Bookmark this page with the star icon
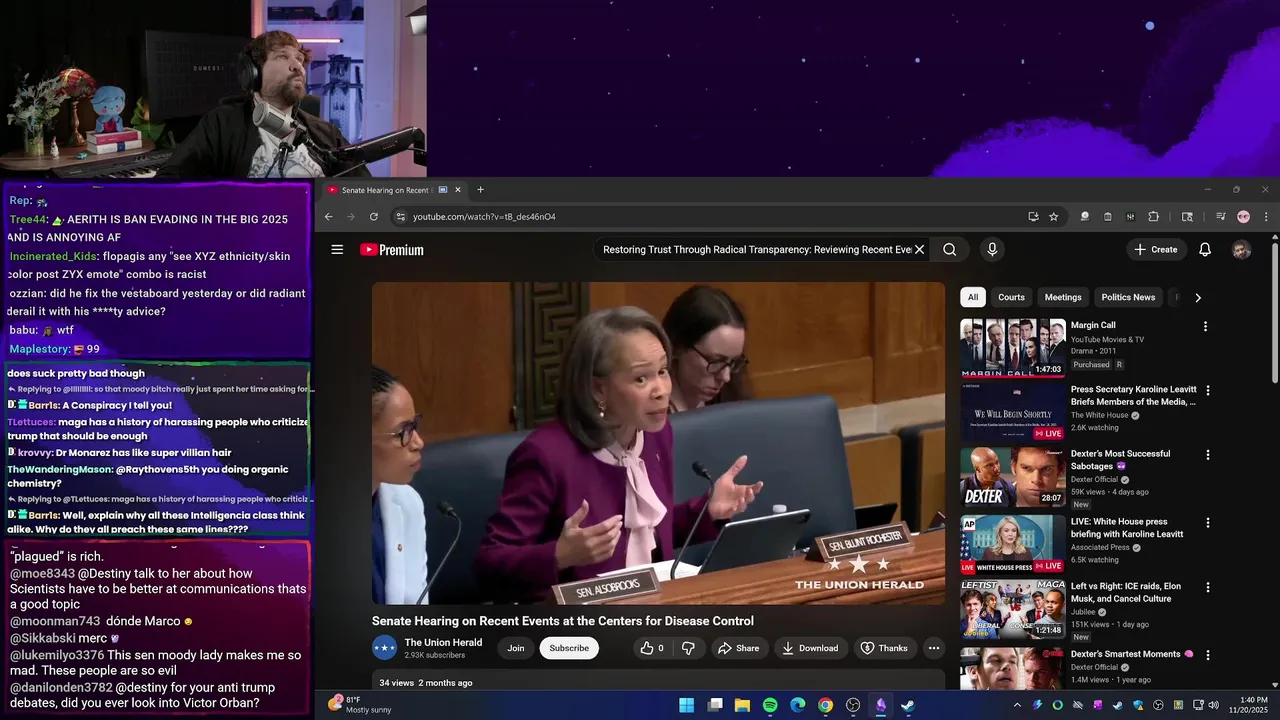Viewport: 1280px width, 720px height. click(1053, 217)
